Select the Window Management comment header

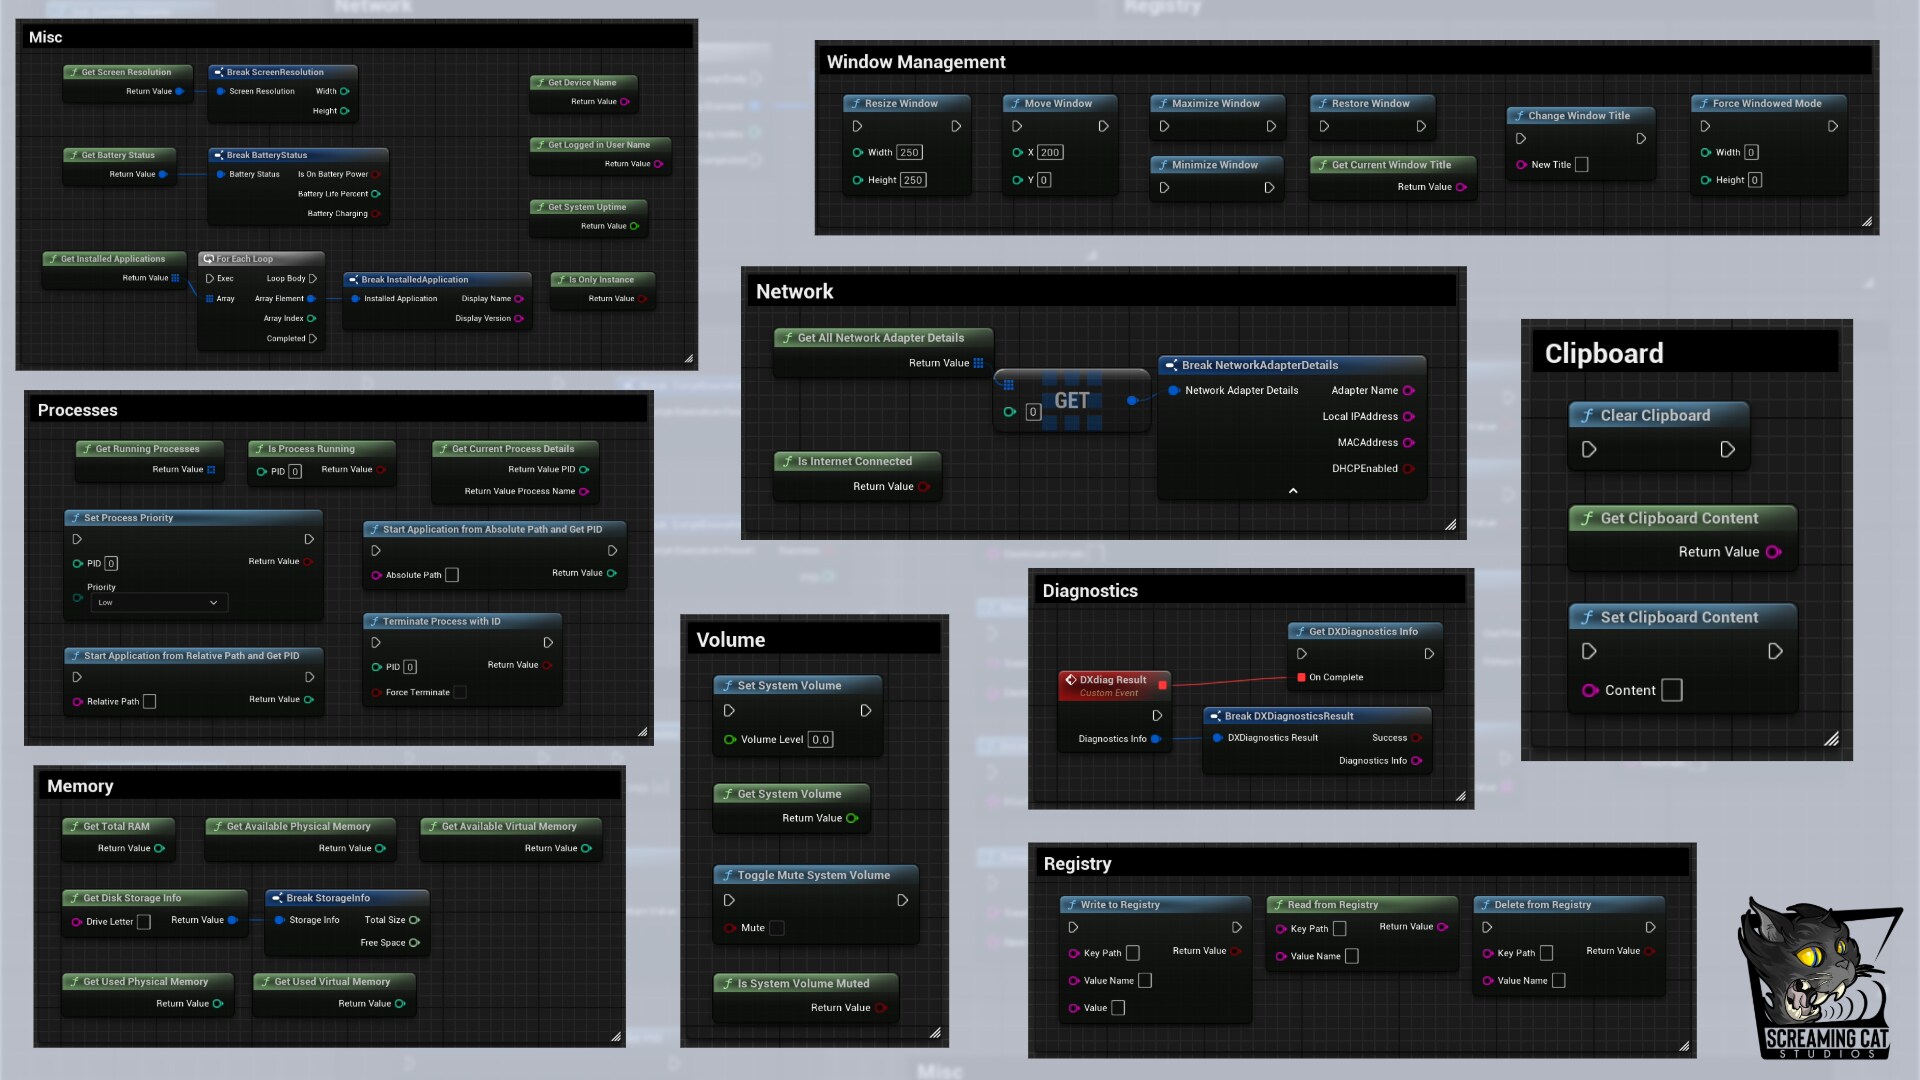click(916, 62)
